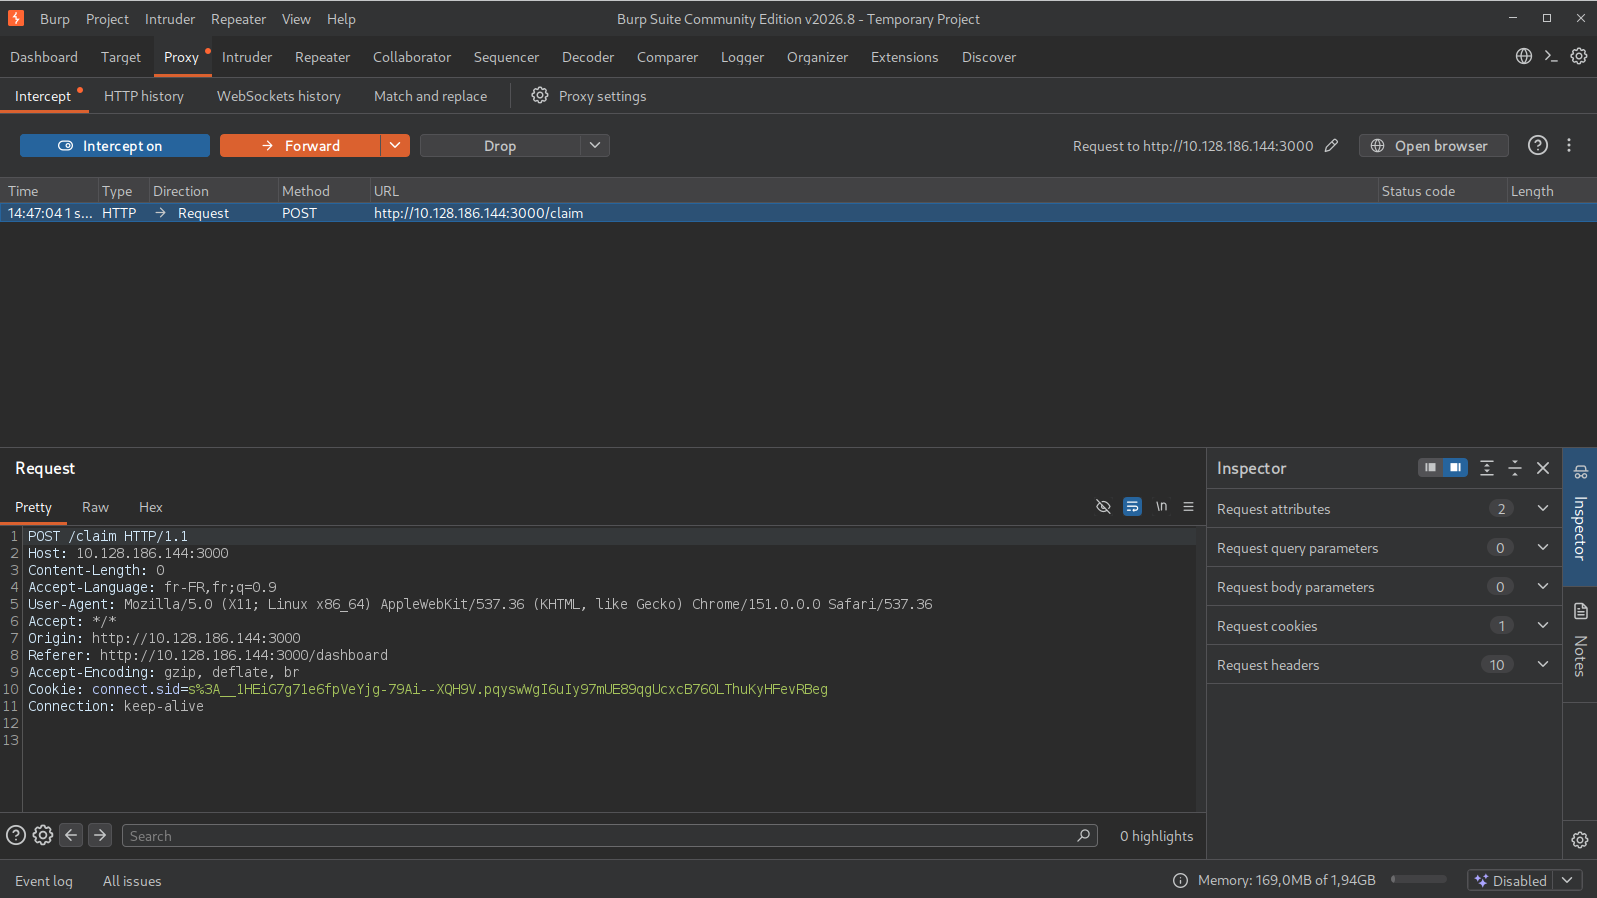Switch Inspector to the right layout option
The width and height of the screenshot is (1597, 898).
pyautogui.click(x=1455, y=468)
